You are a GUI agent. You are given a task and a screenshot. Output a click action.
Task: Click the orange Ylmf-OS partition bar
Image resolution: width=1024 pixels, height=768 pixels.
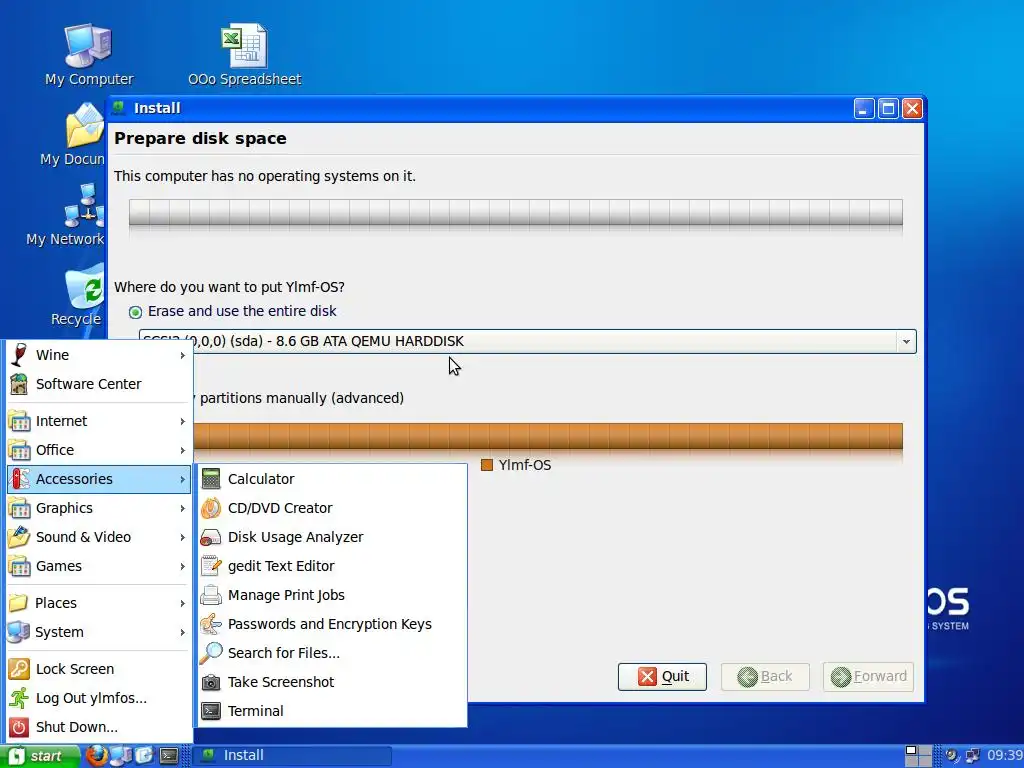(x=547, y=436)
